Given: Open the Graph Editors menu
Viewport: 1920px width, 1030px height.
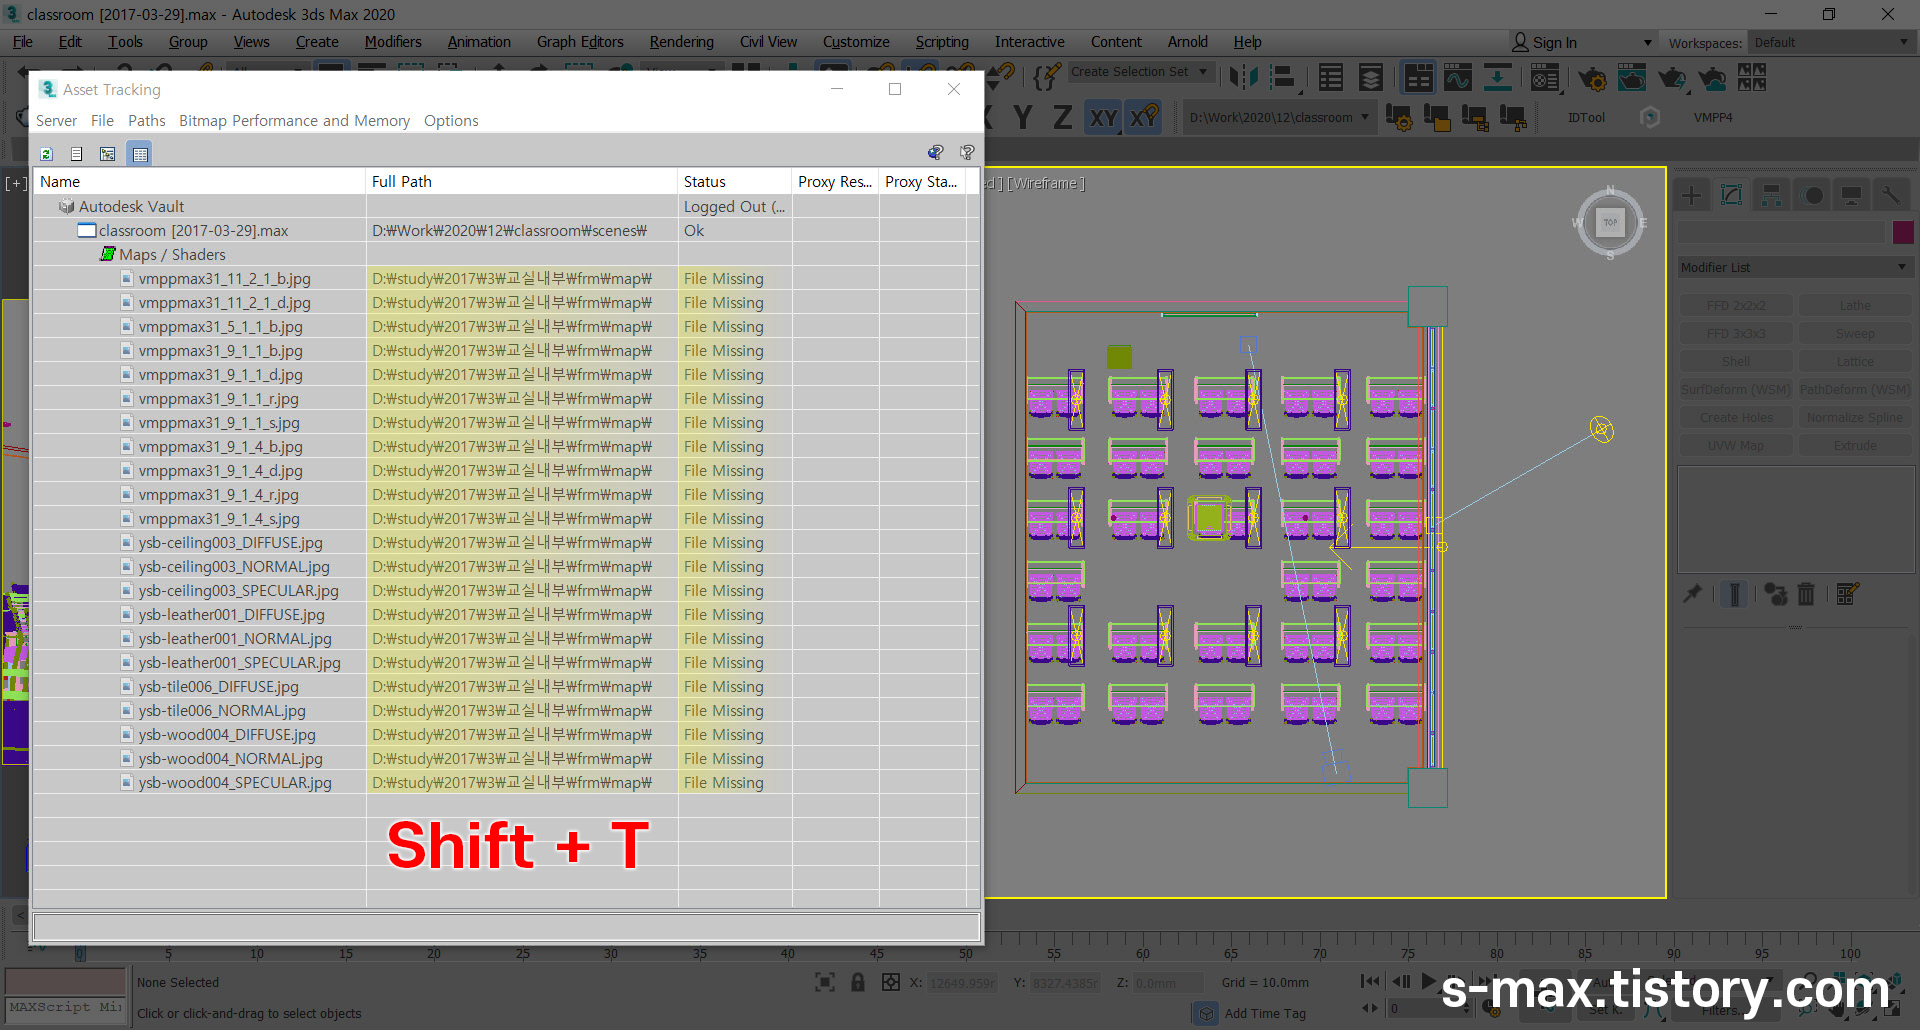Looking at the screenshot, I should [580, 42].
